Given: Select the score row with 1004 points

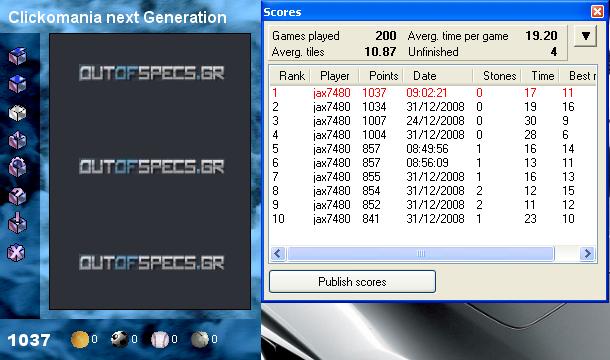Looking at the screenshot, I should (x=433, y=135).
